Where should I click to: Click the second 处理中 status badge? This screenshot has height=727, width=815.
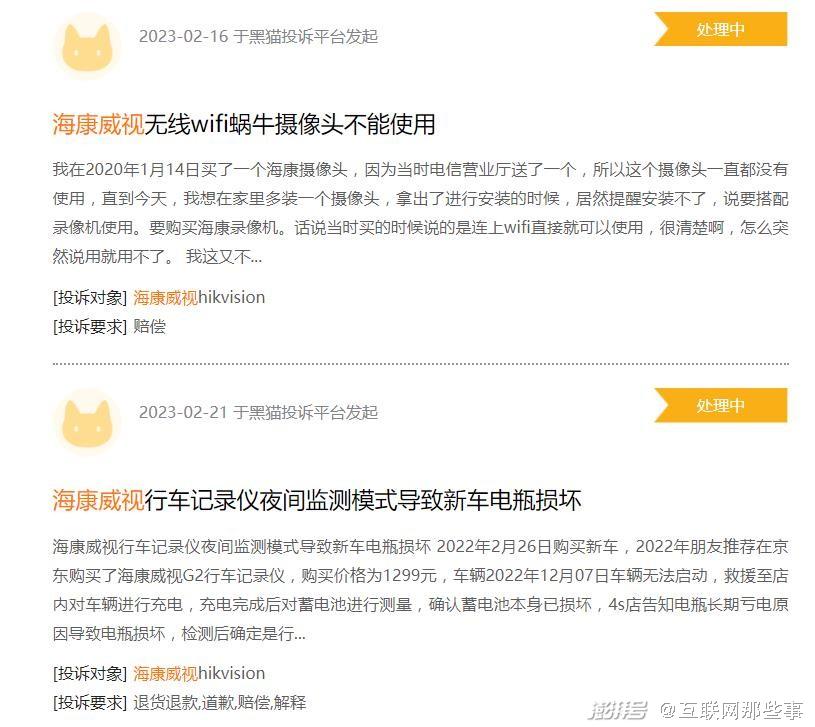[720, 405]
